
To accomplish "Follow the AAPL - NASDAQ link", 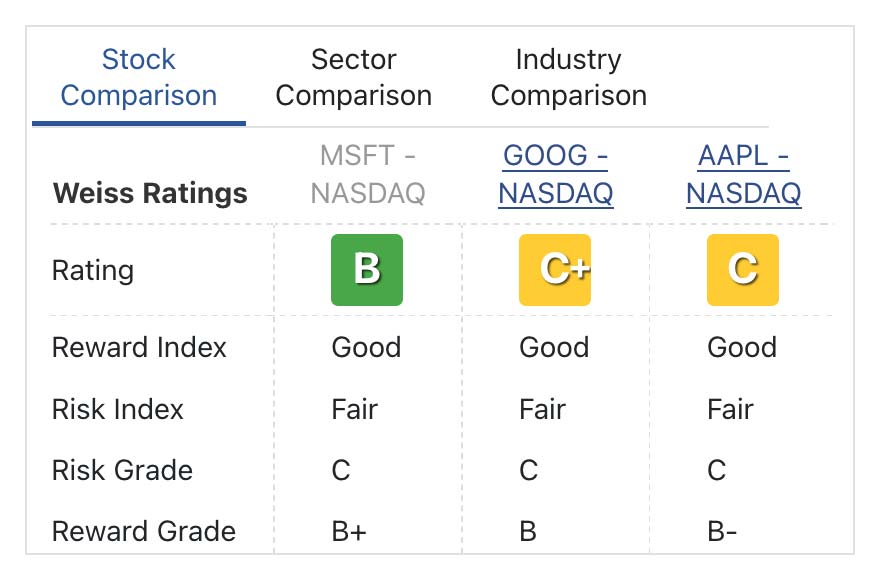I will tap(743, 174).
